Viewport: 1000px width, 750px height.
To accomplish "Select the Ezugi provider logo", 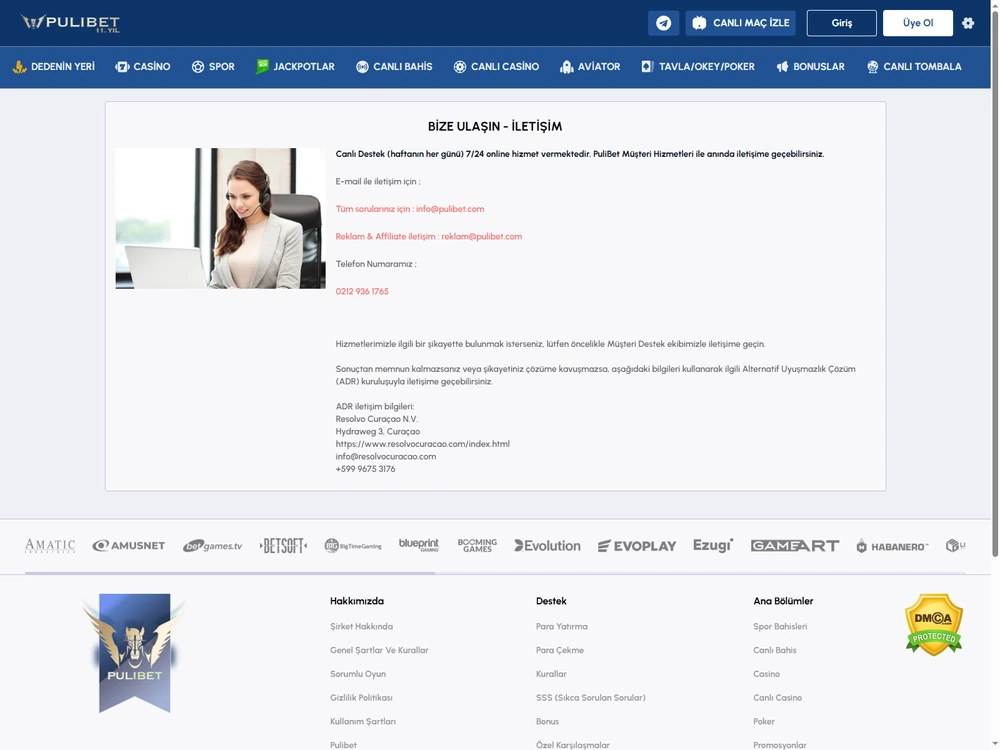I will click(x=713, y=545).
